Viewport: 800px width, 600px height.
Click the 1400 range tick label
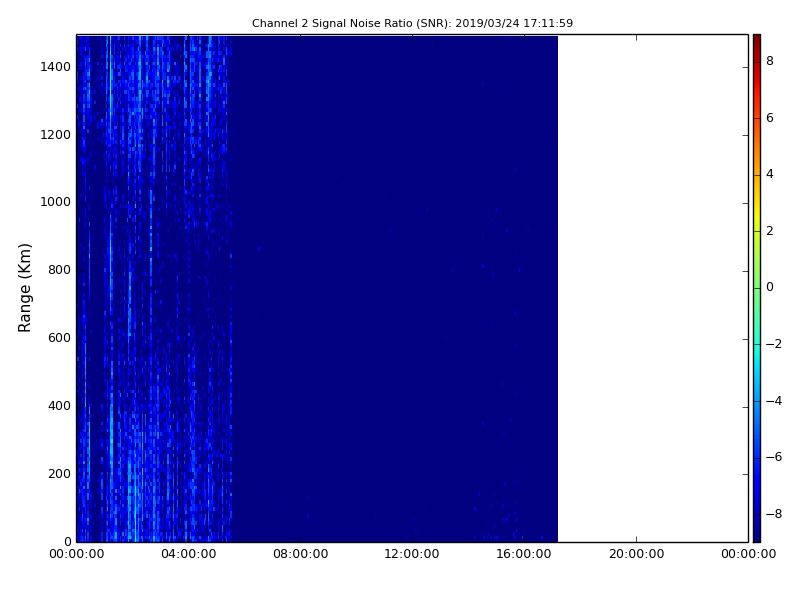55,67
